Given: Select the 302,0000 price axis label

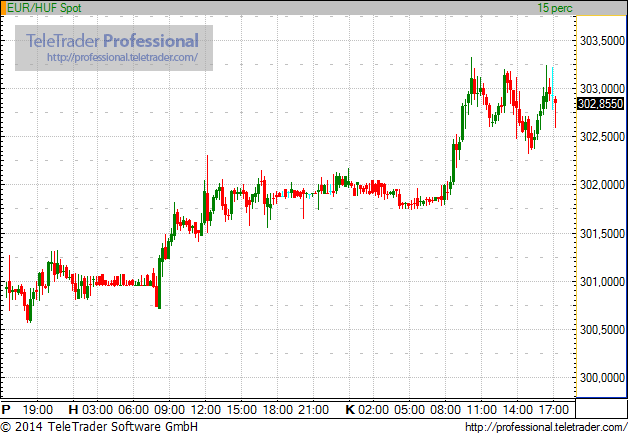Looking at the screenshot, I should tap(602, 185).
